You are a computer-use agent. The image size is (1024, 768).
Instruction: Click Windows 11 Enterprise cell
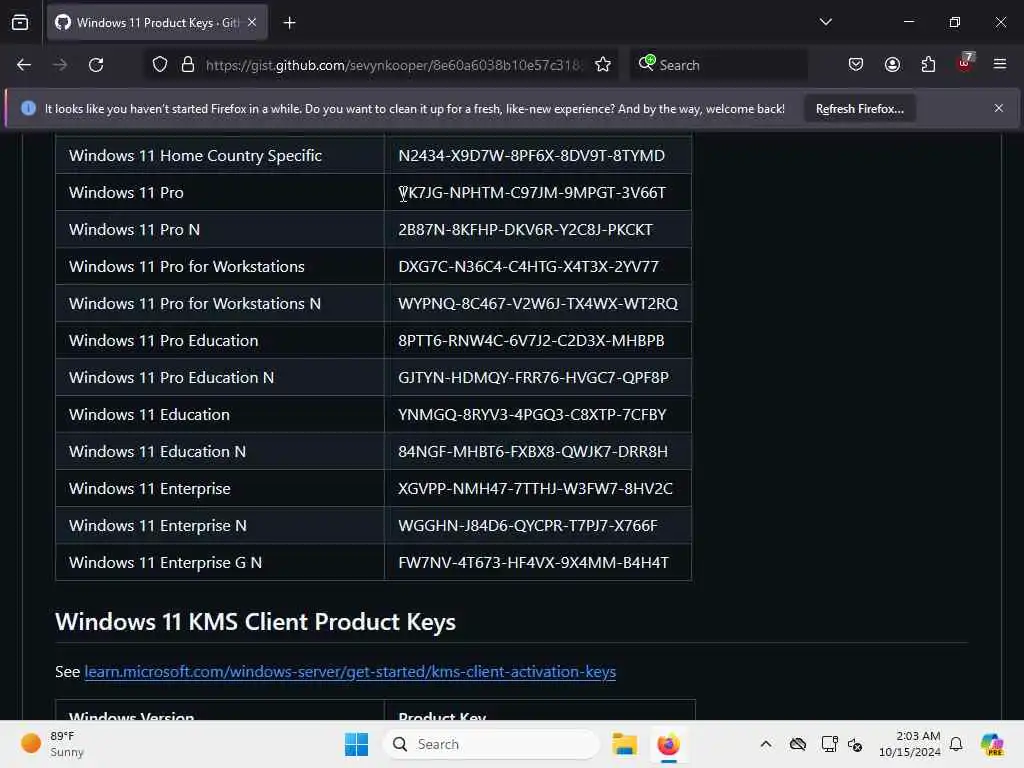[x=220, y=488]
